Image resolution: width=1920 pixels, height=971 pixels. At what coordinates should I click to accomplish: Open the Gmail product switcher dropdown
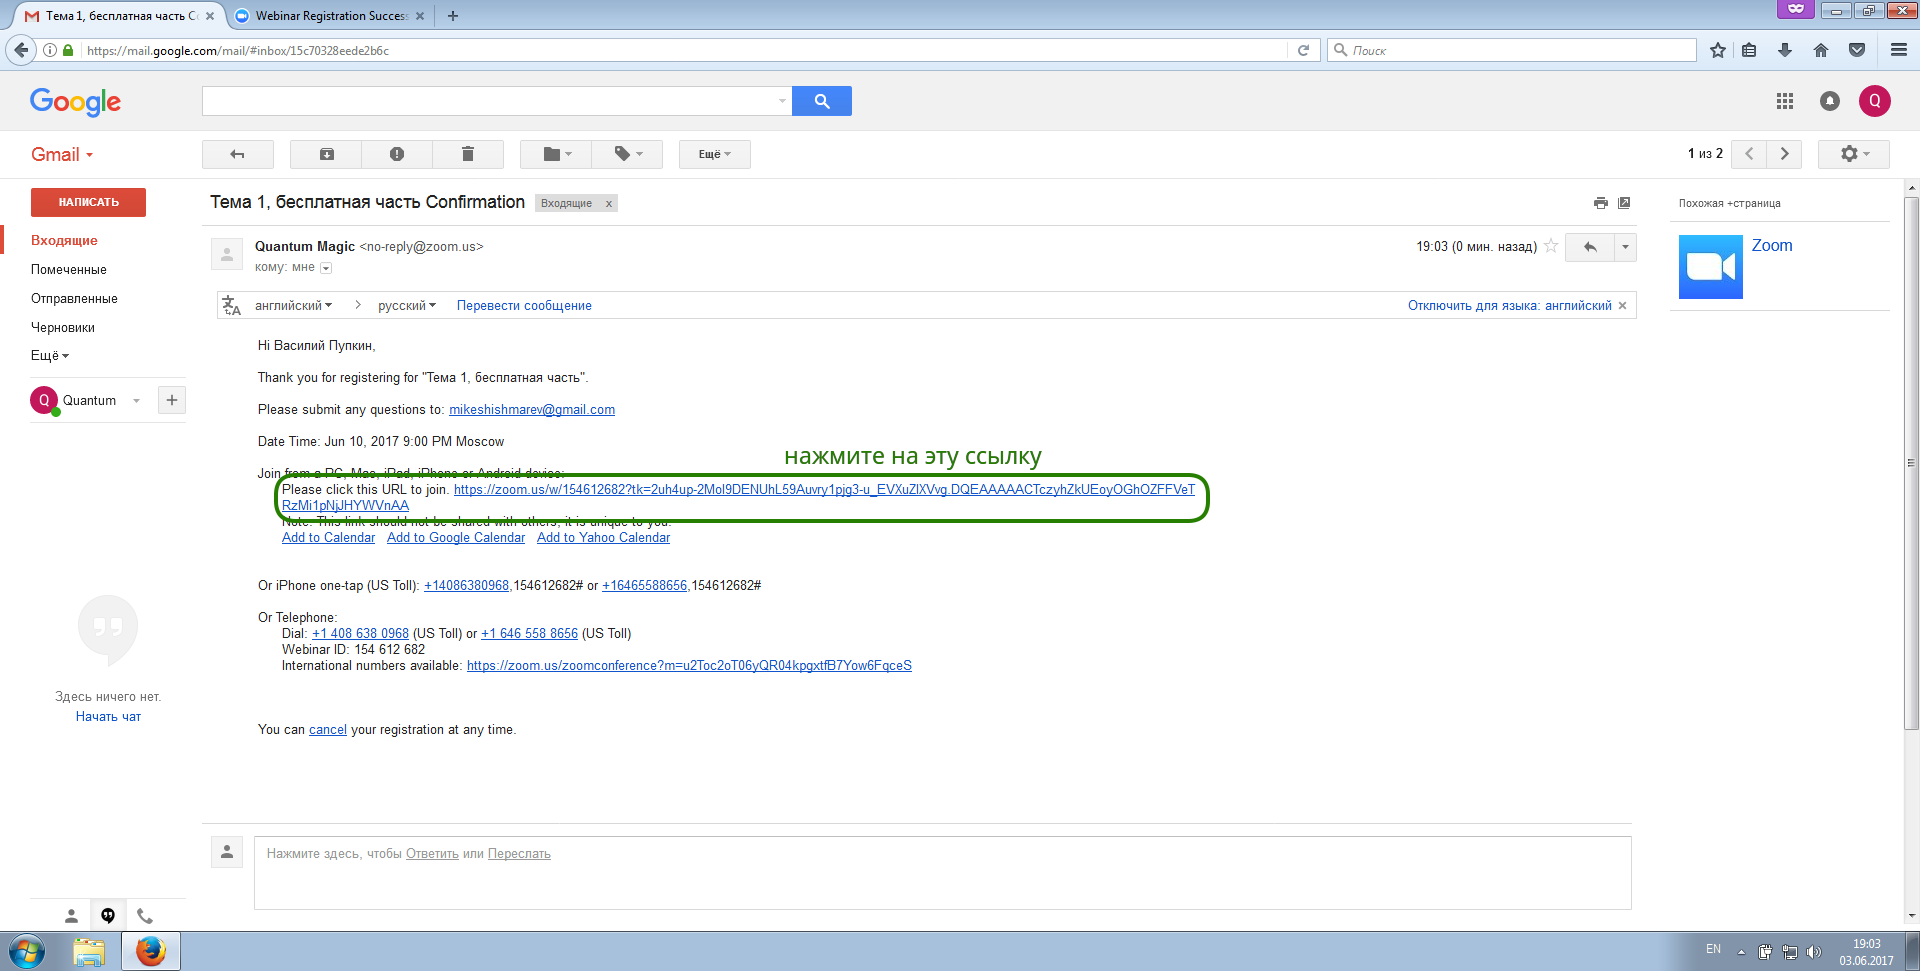(x=62, y=154)
